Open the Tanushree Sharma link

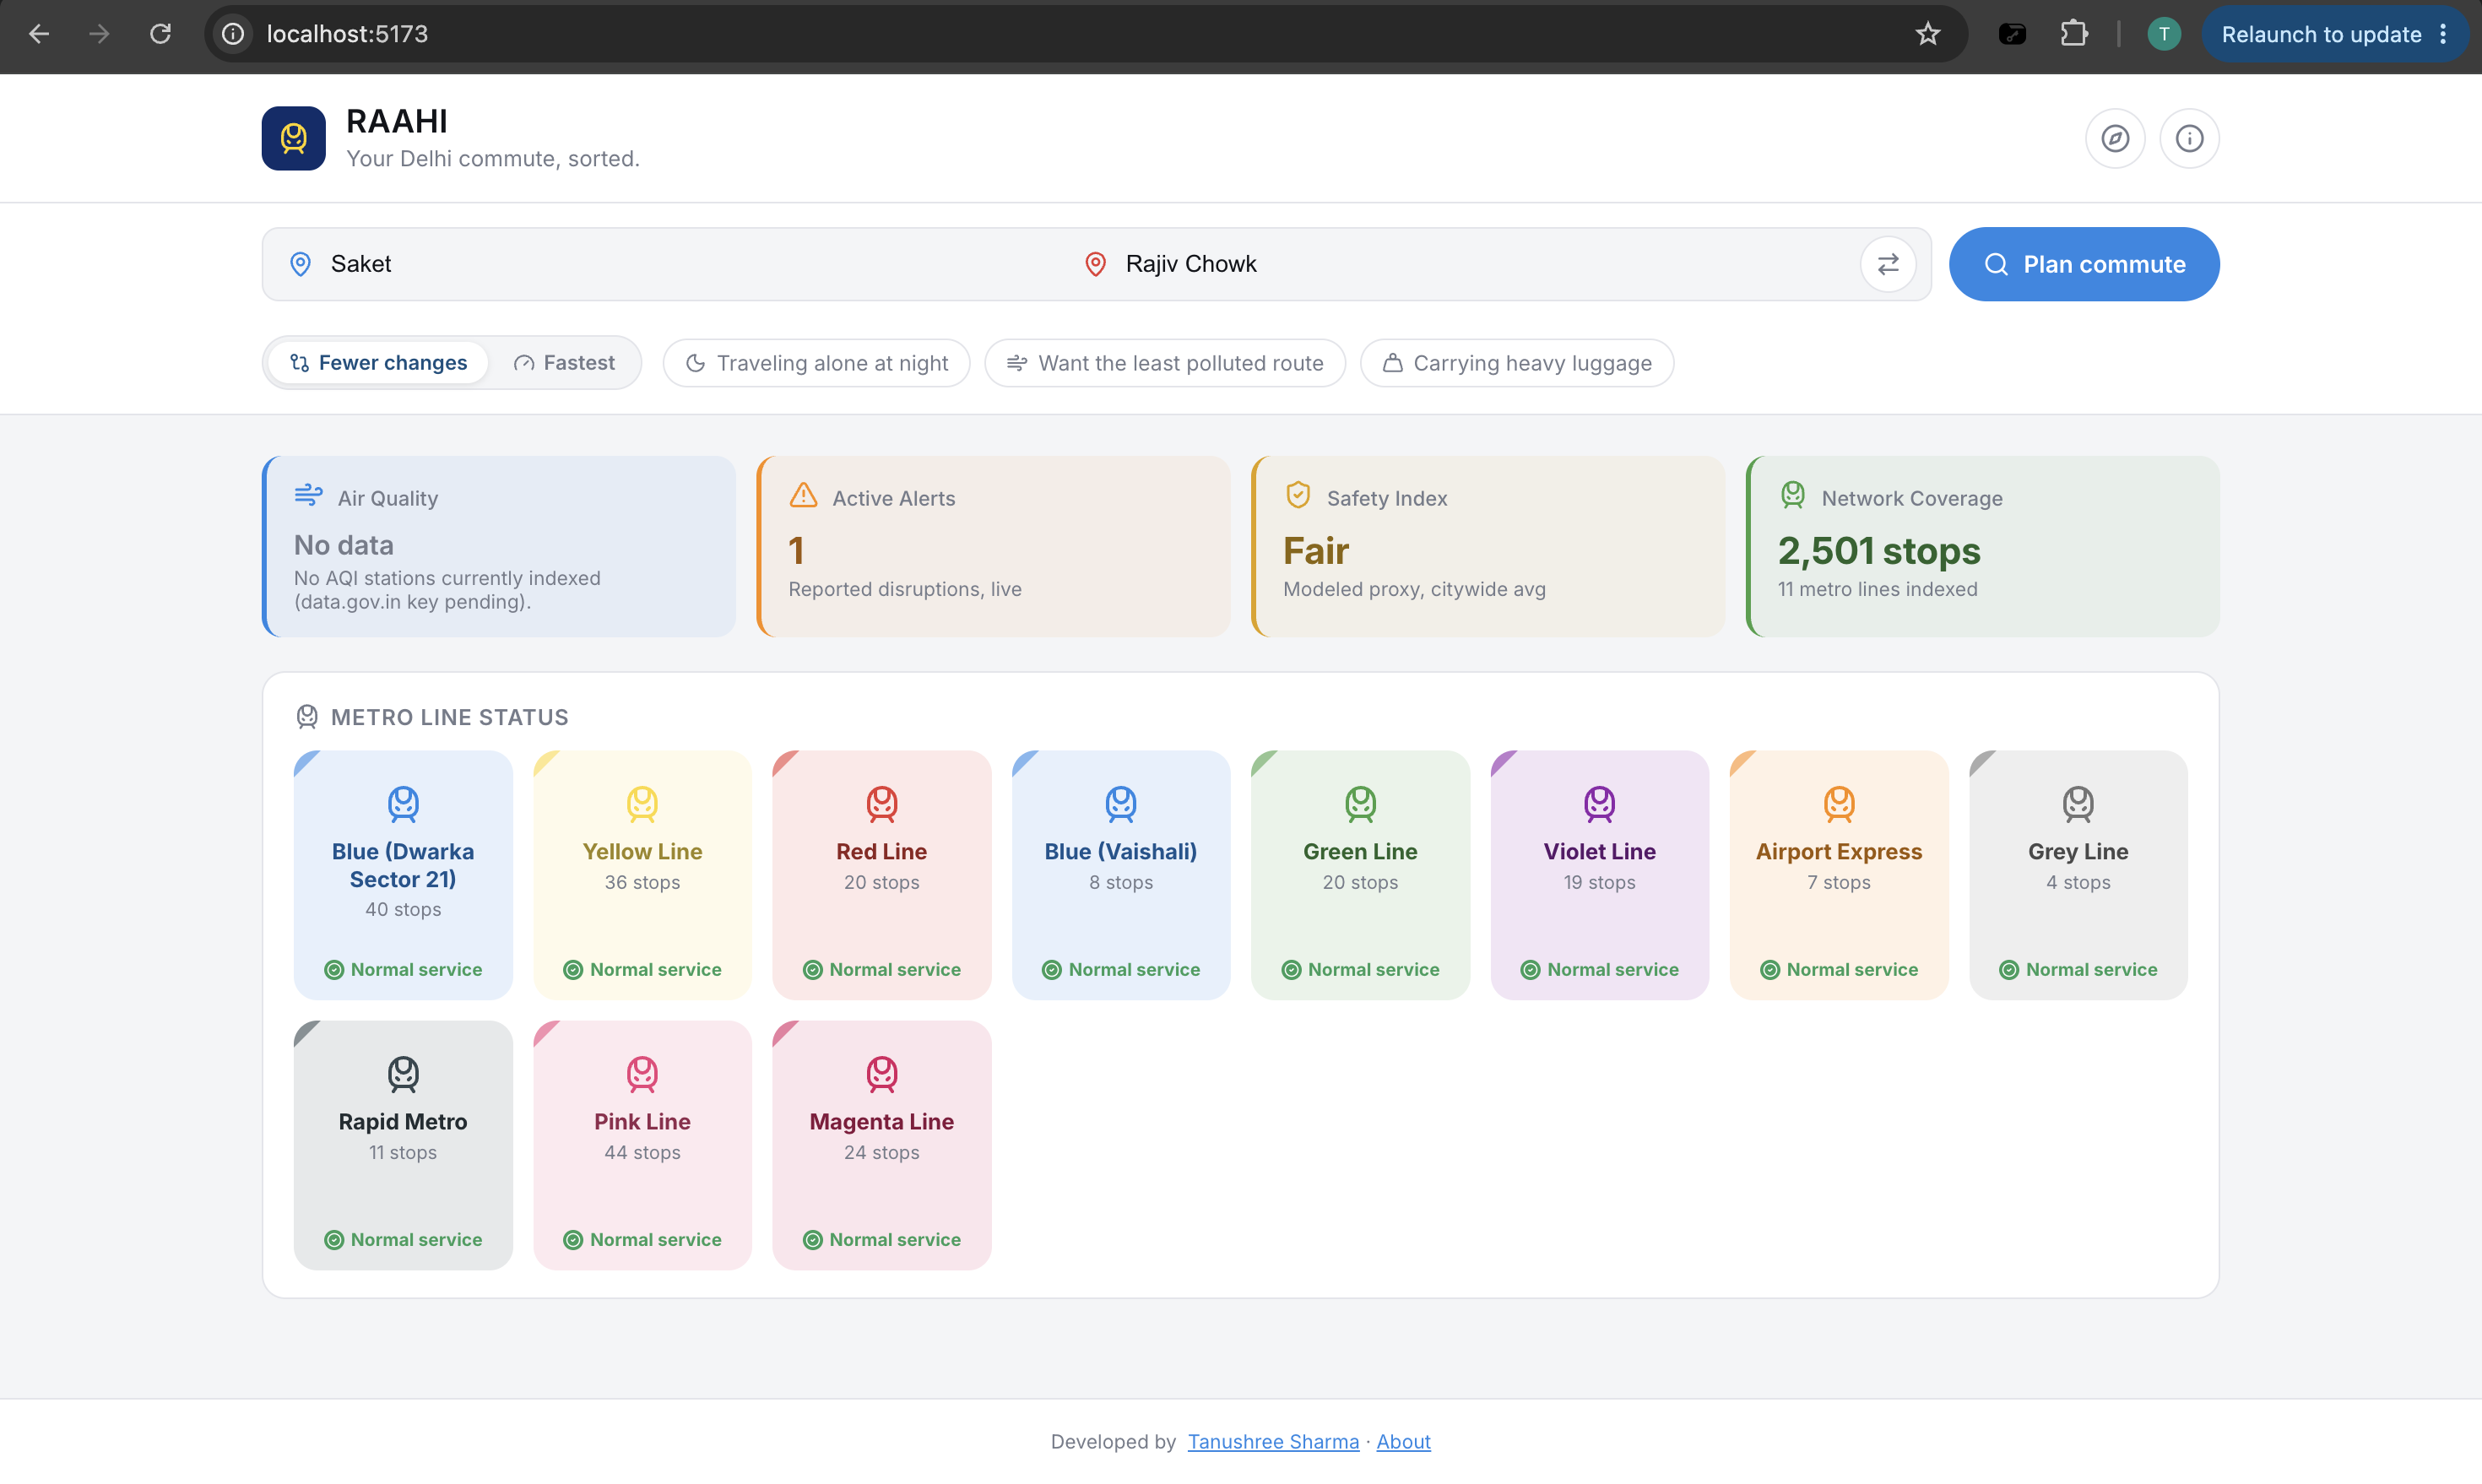(1273, 1441)
